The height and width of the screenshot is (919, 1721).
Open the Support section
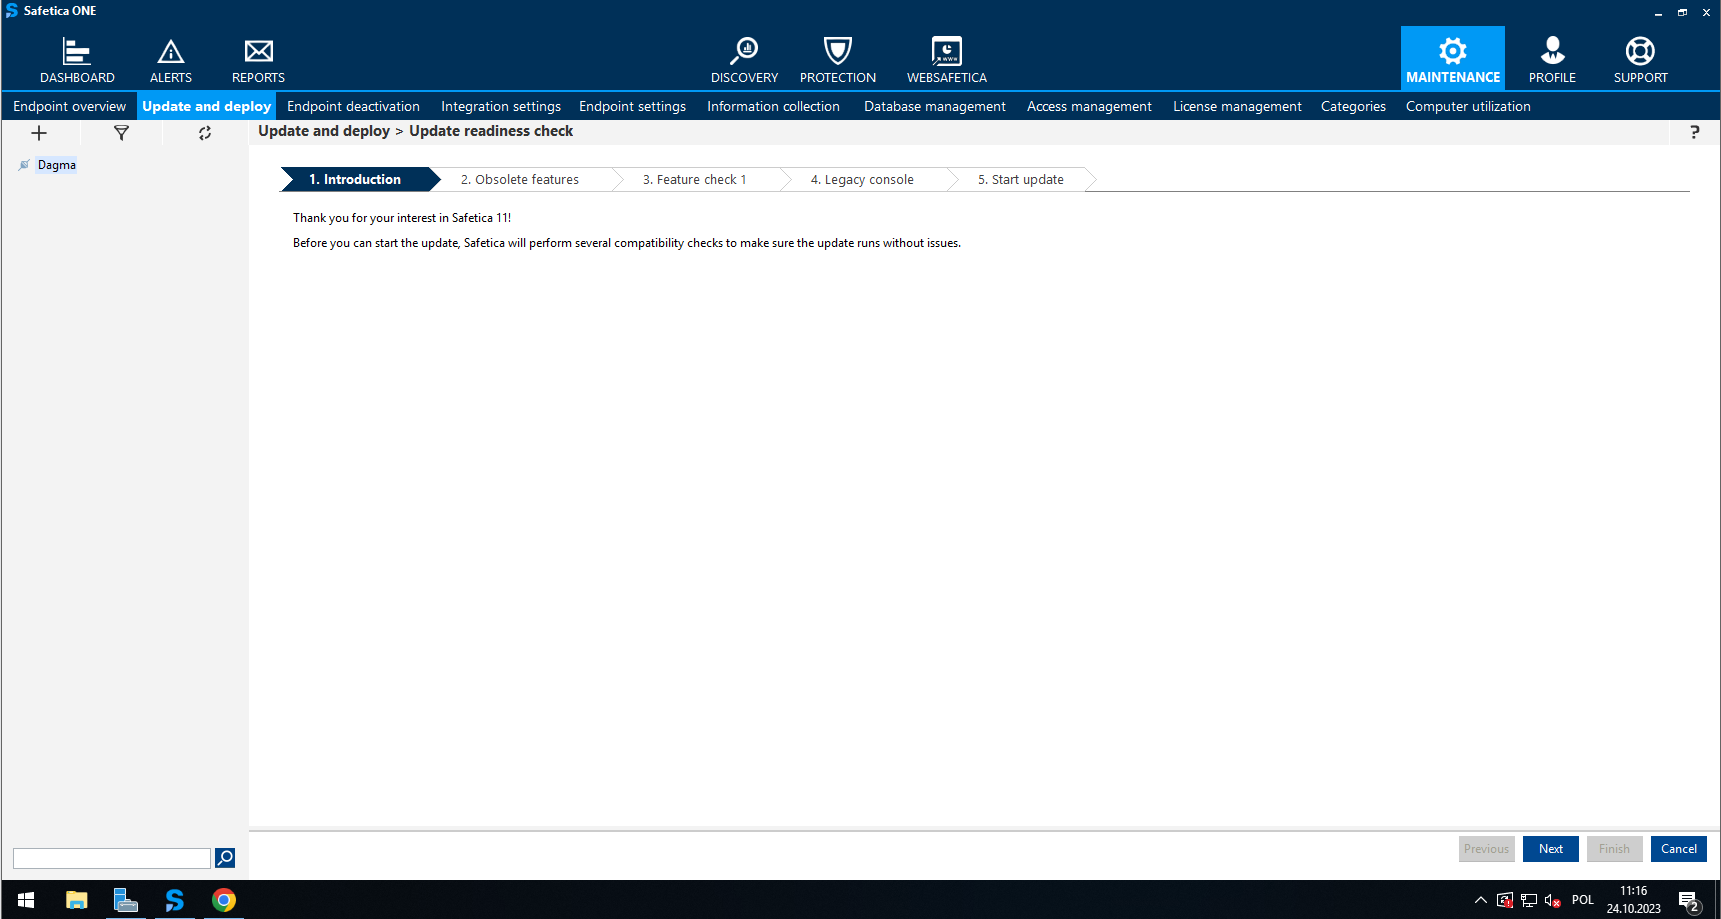pyautogui.click(x=1640, y=59)
